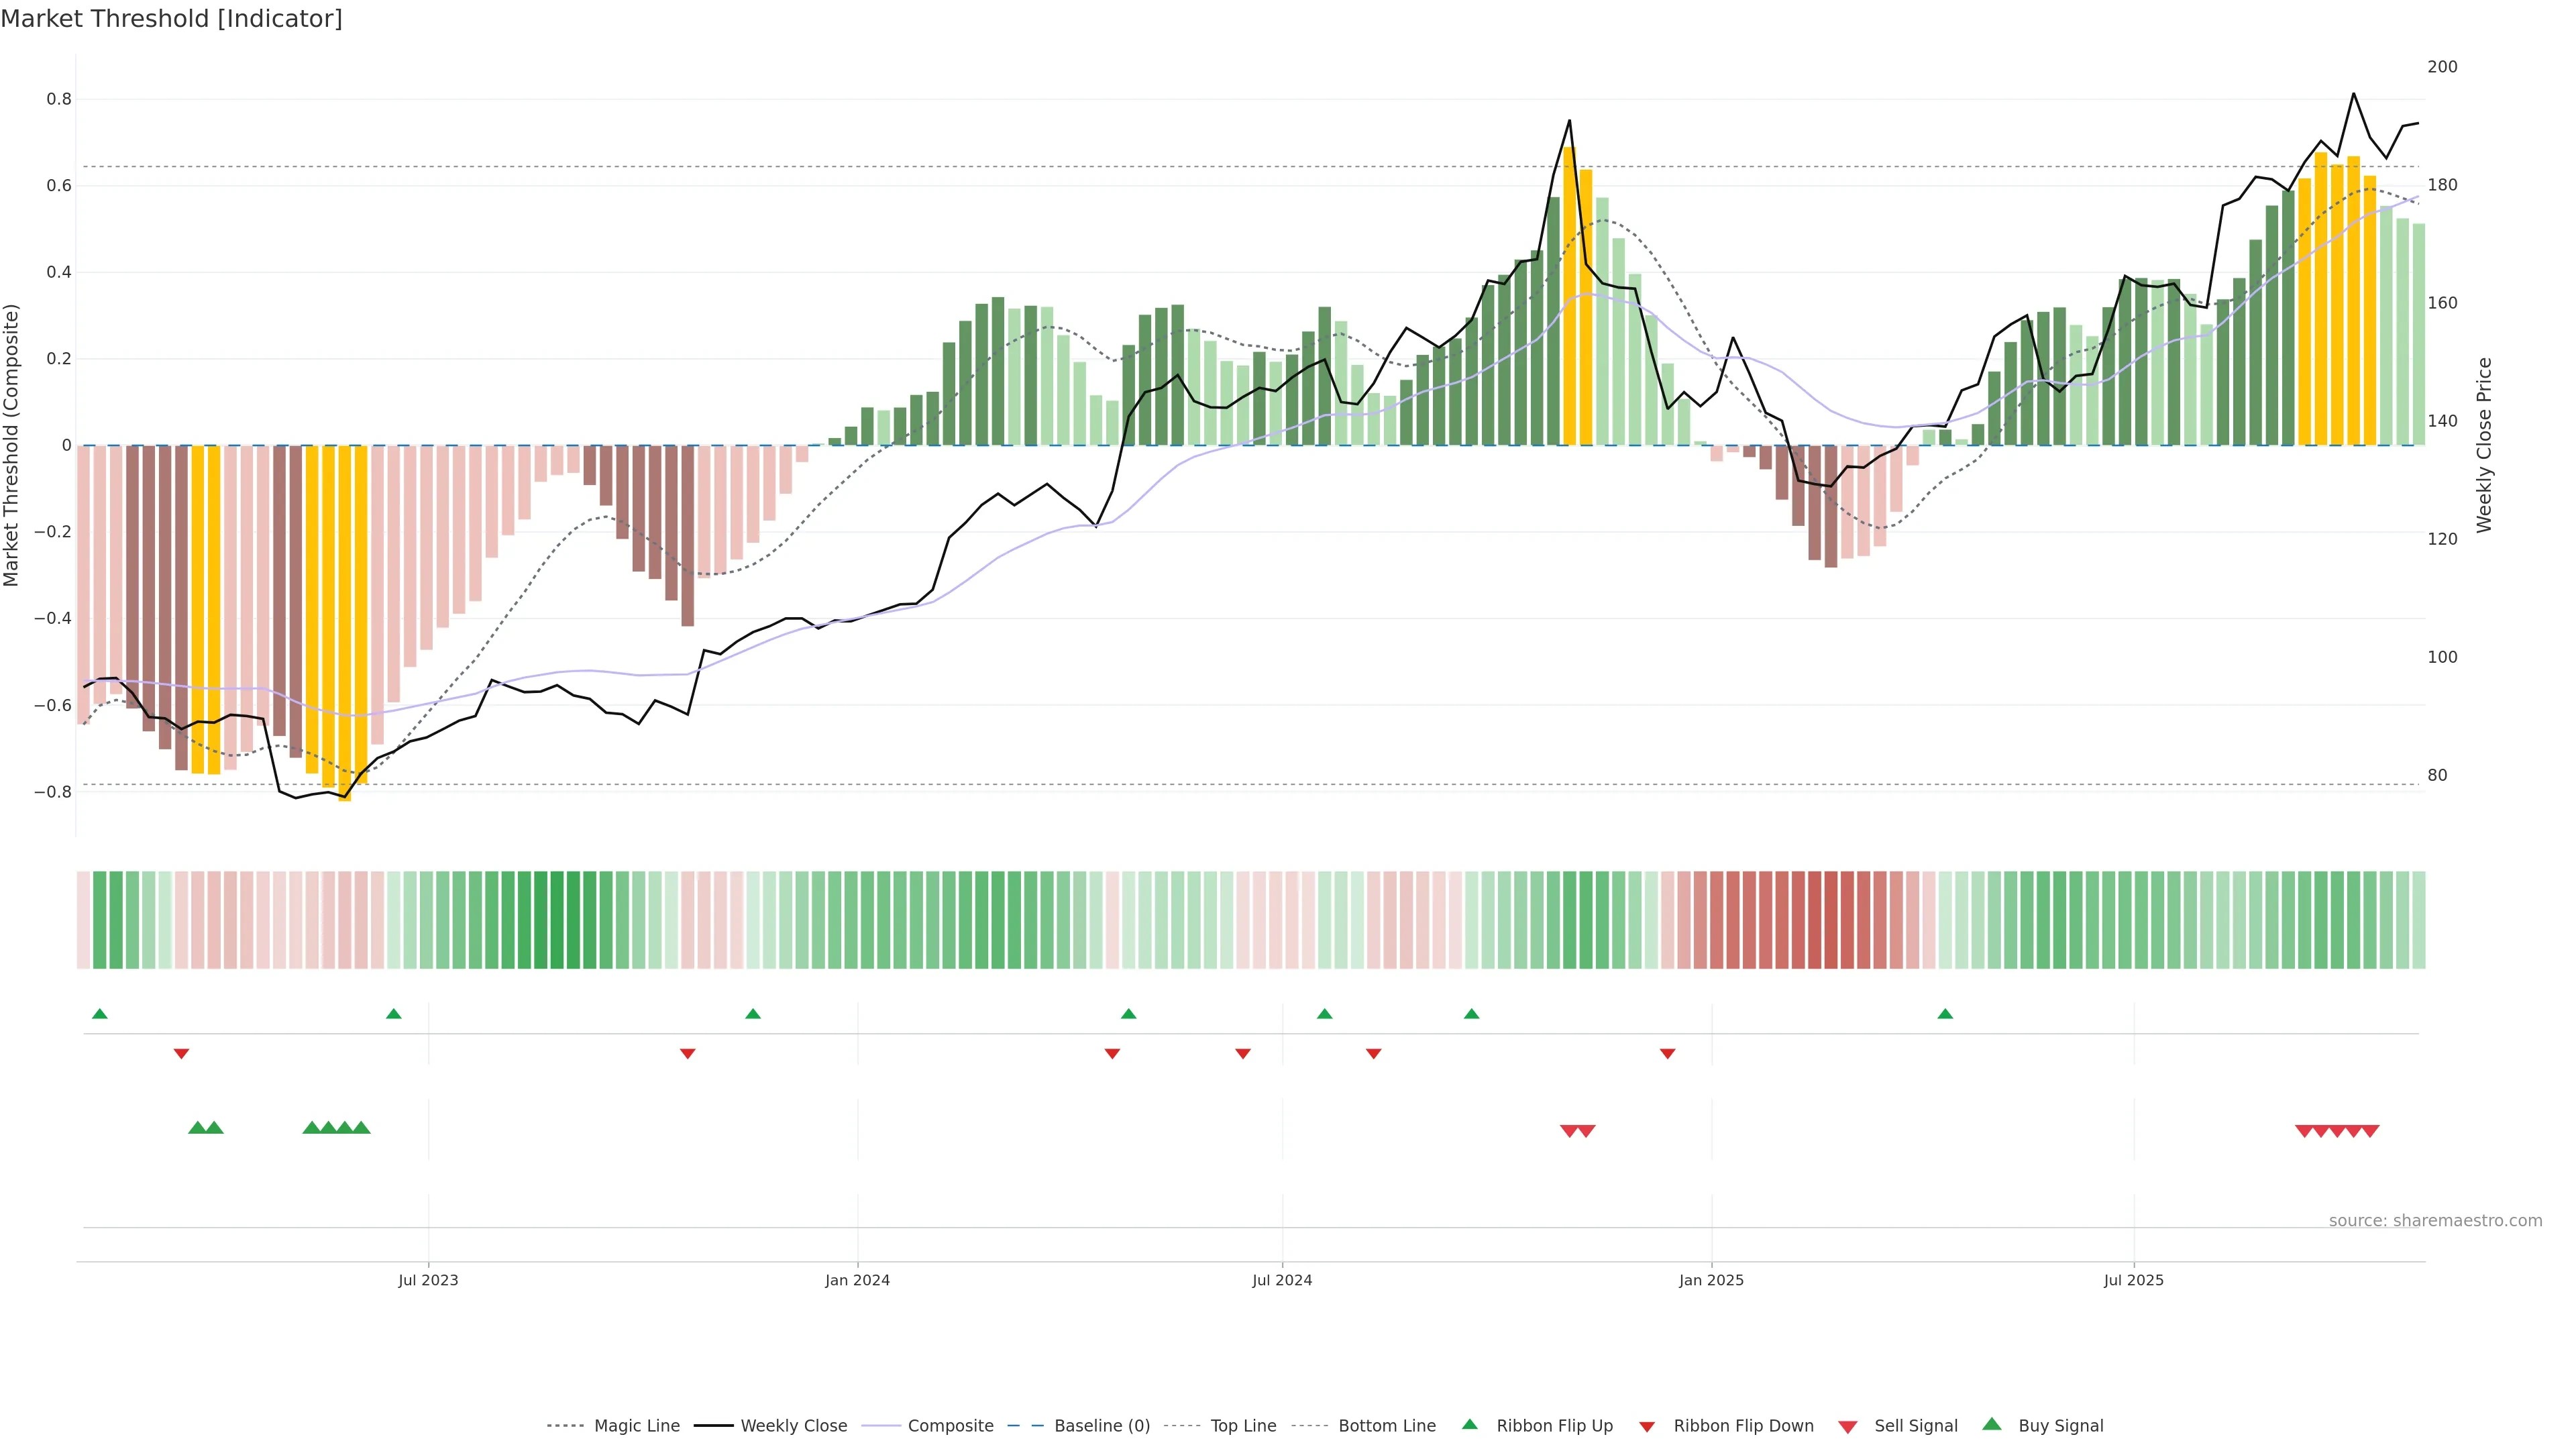
Task: Hide the Composite line via legend
Action: click(x=950, y=1426)
